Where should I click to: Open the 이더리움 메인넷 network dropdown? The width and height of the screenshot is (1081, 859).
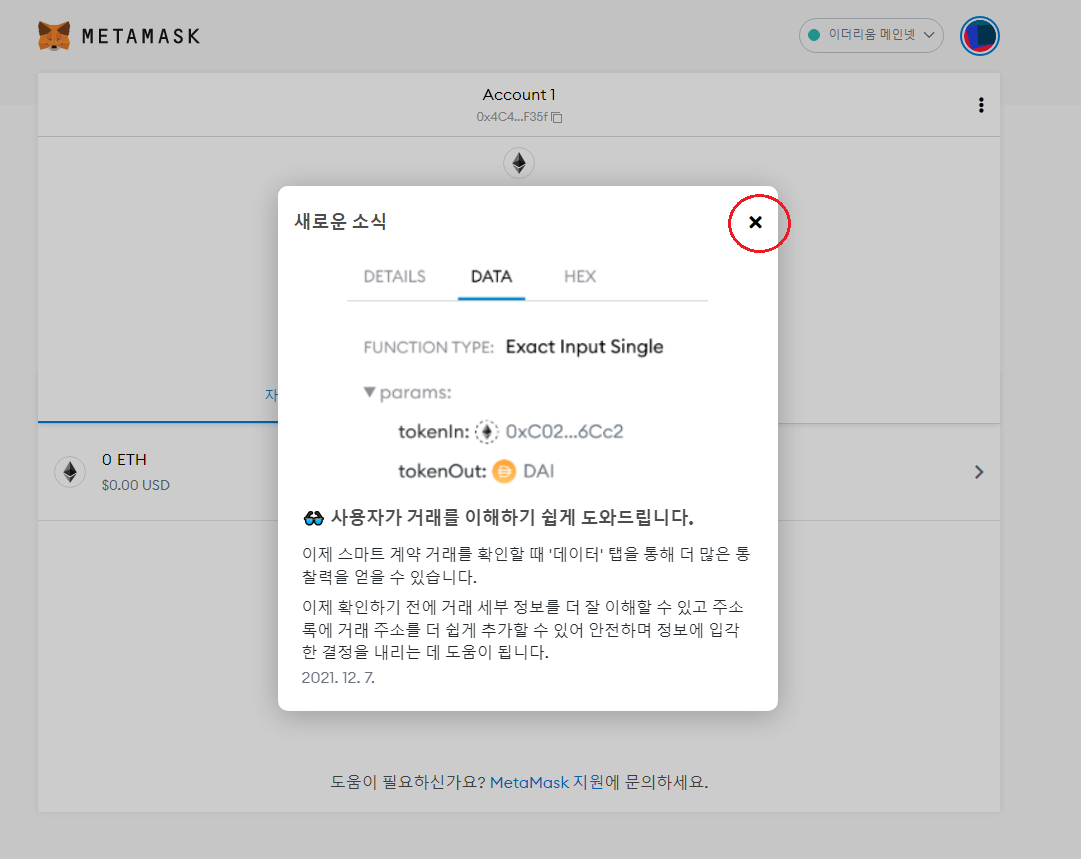coord(871,35)
